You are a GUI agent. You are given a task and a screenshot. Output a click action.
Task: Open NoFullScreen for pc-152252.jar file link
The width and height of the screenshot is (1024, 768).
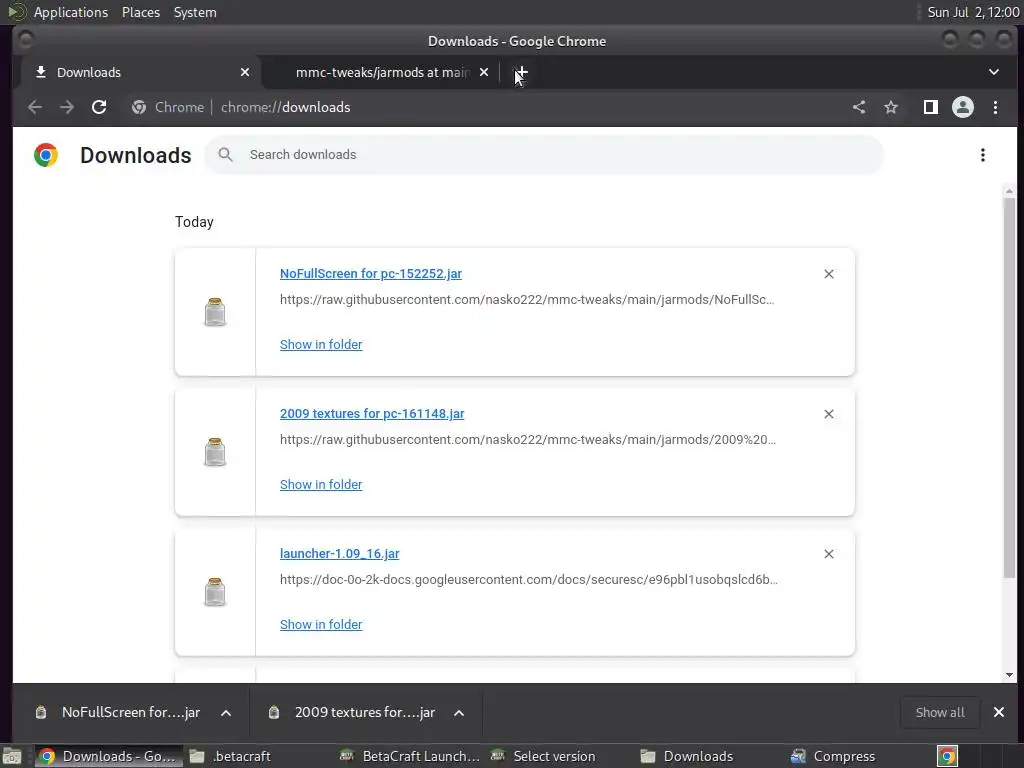pos(370,274)
